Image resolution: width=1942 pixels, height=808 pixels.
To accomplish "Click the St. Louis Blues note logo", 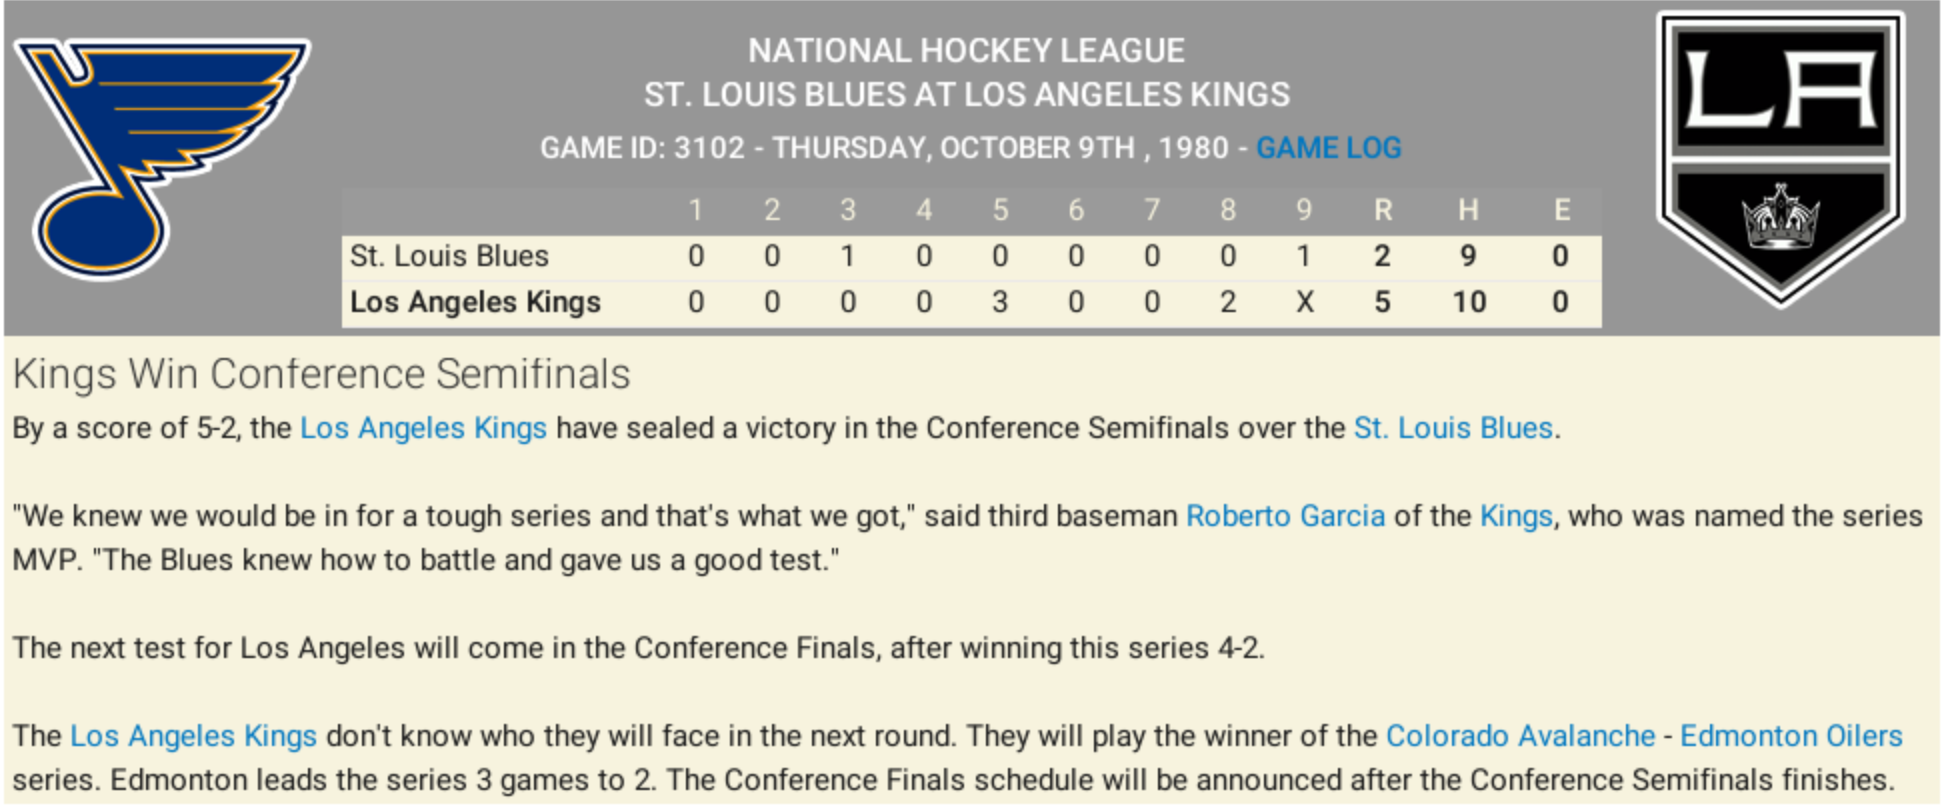I will (160, 155).
